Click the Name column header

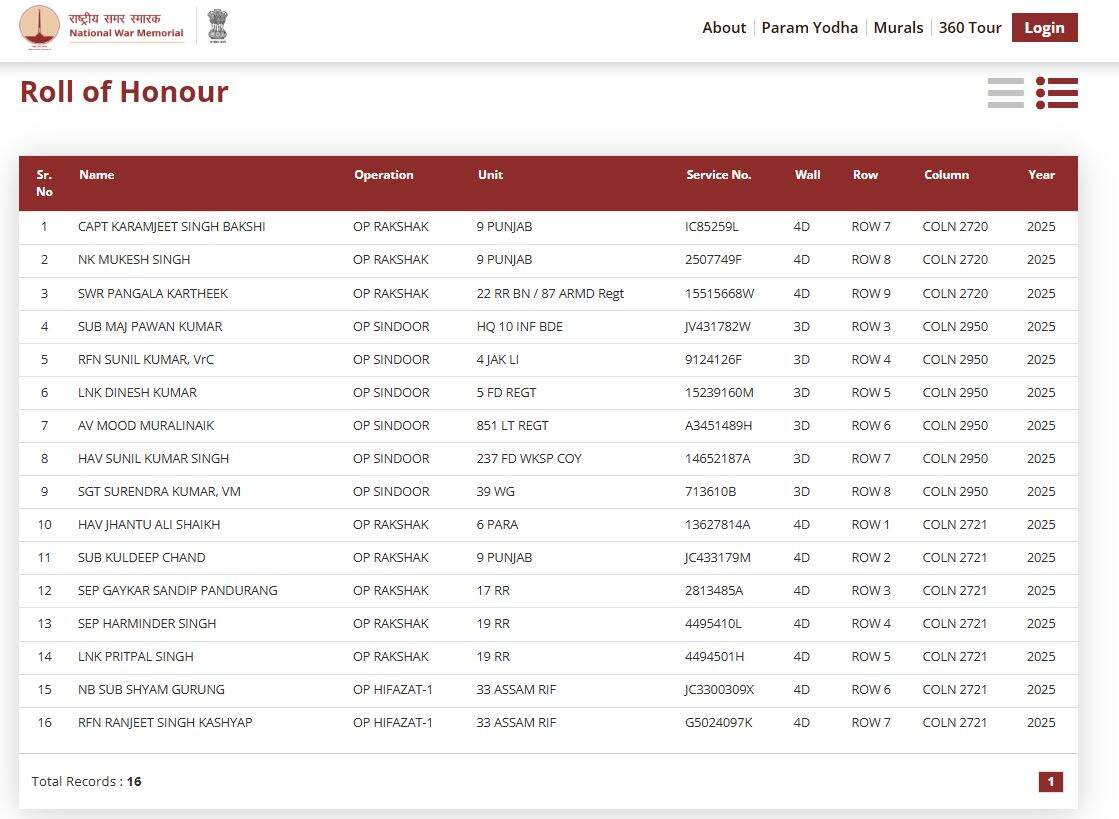96,175
